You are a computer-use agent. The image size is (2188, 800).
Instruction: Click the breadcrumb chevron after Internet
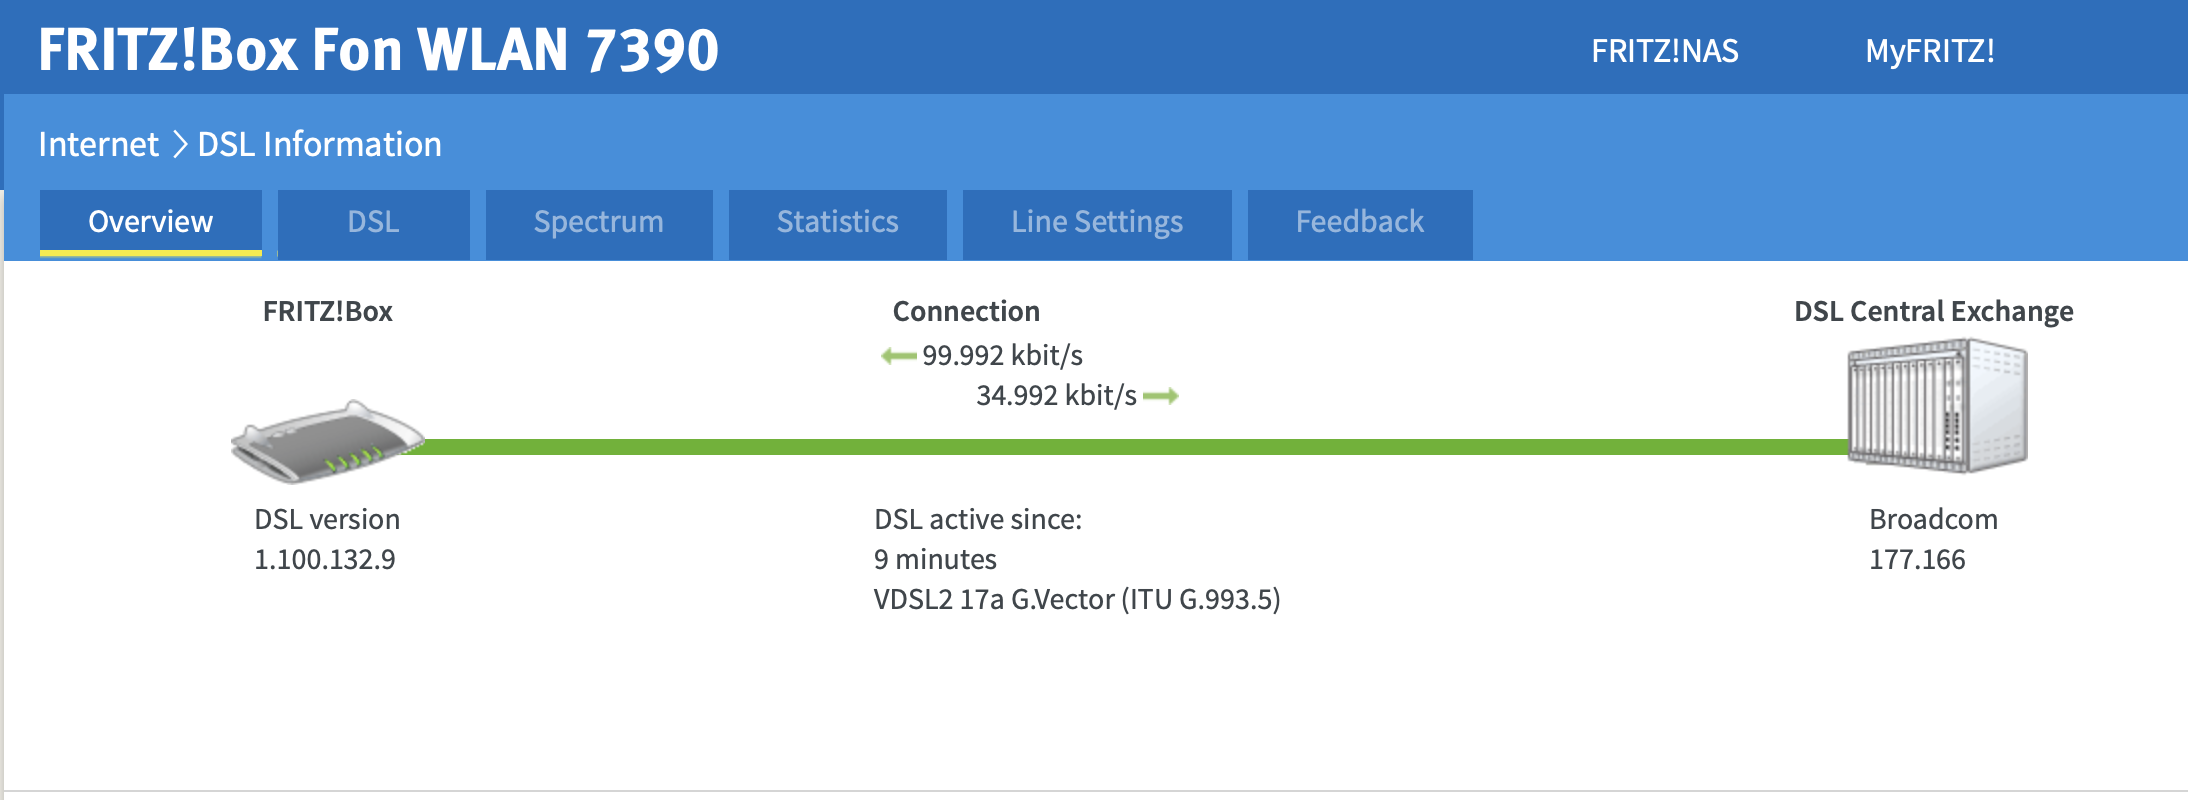click(x=180, y=145)
